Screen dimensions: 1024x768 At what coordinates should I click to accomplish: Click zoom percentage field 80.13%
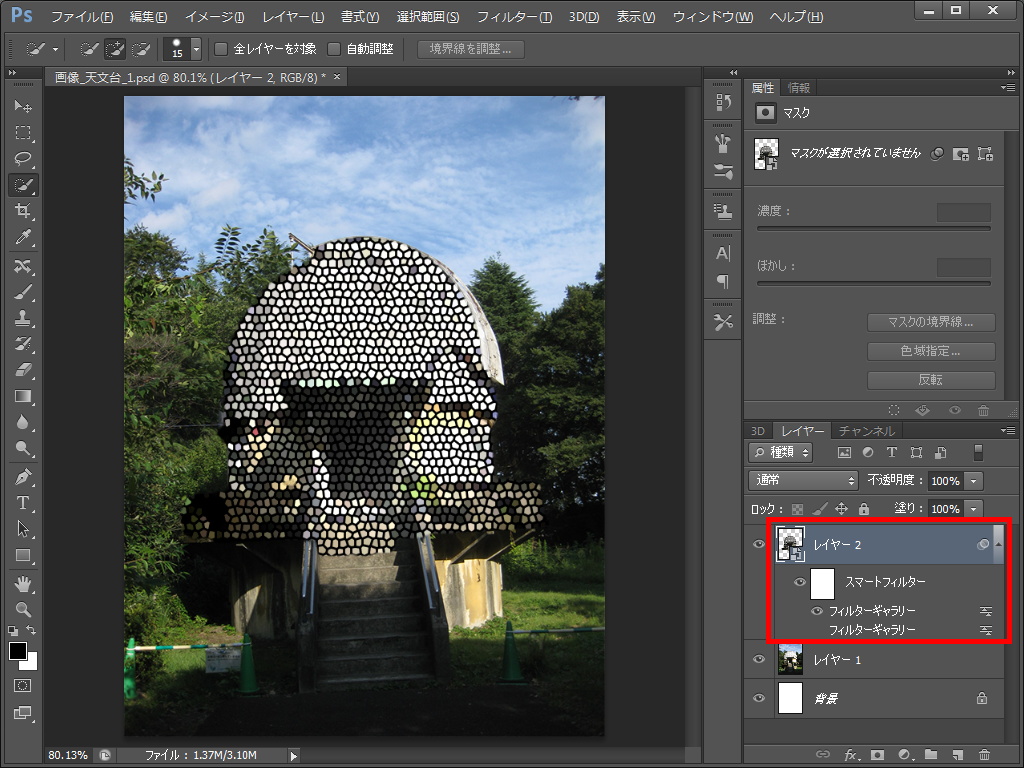68,755
